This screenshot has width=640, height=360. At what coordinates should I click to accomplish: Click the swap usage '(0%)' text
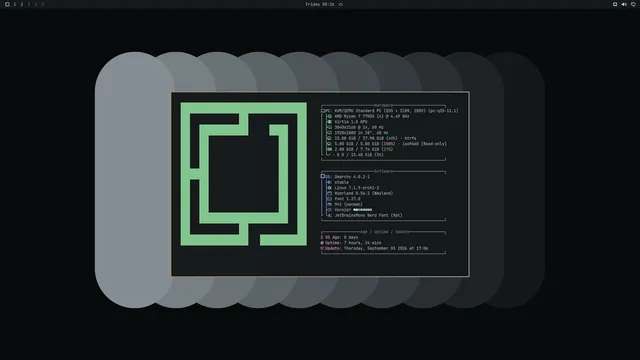378,155
